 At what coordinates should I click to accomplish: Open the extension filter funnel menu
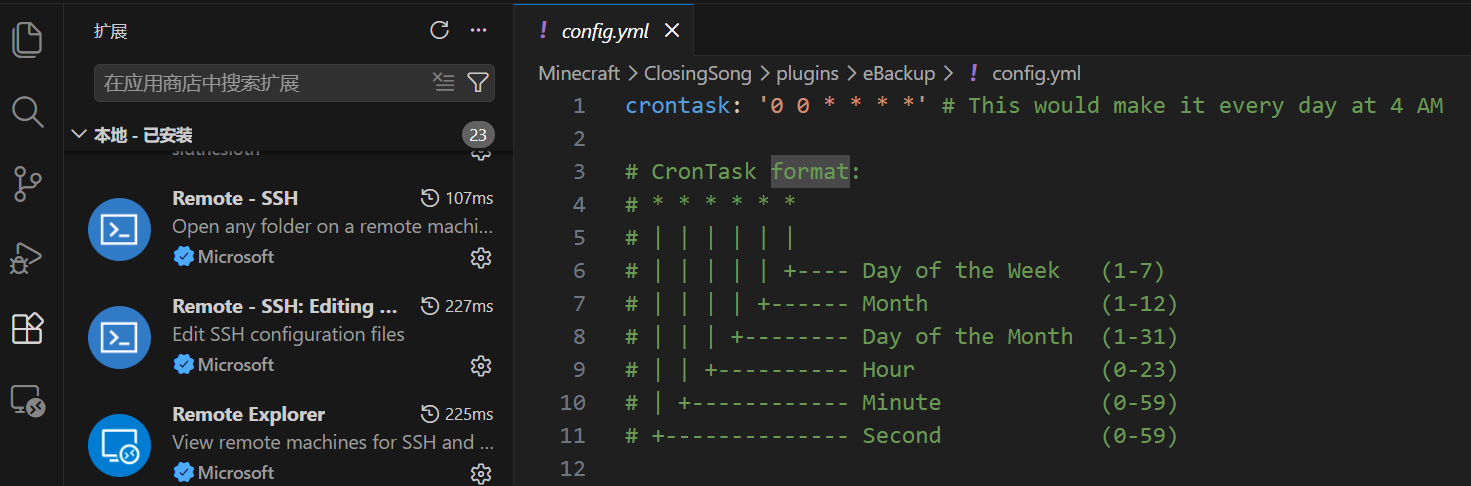coord(478,82)
